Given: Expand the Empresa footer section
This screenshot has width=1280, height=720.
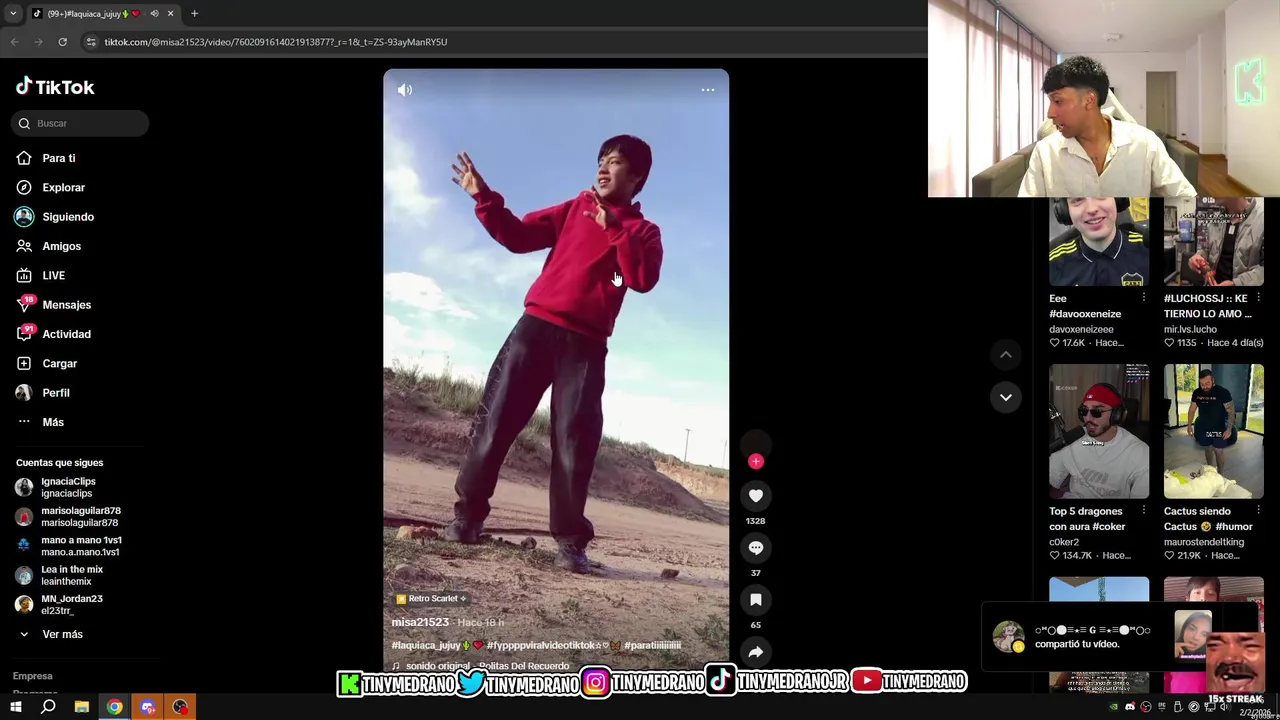Looking at the screenshot, I should point(32,676).
